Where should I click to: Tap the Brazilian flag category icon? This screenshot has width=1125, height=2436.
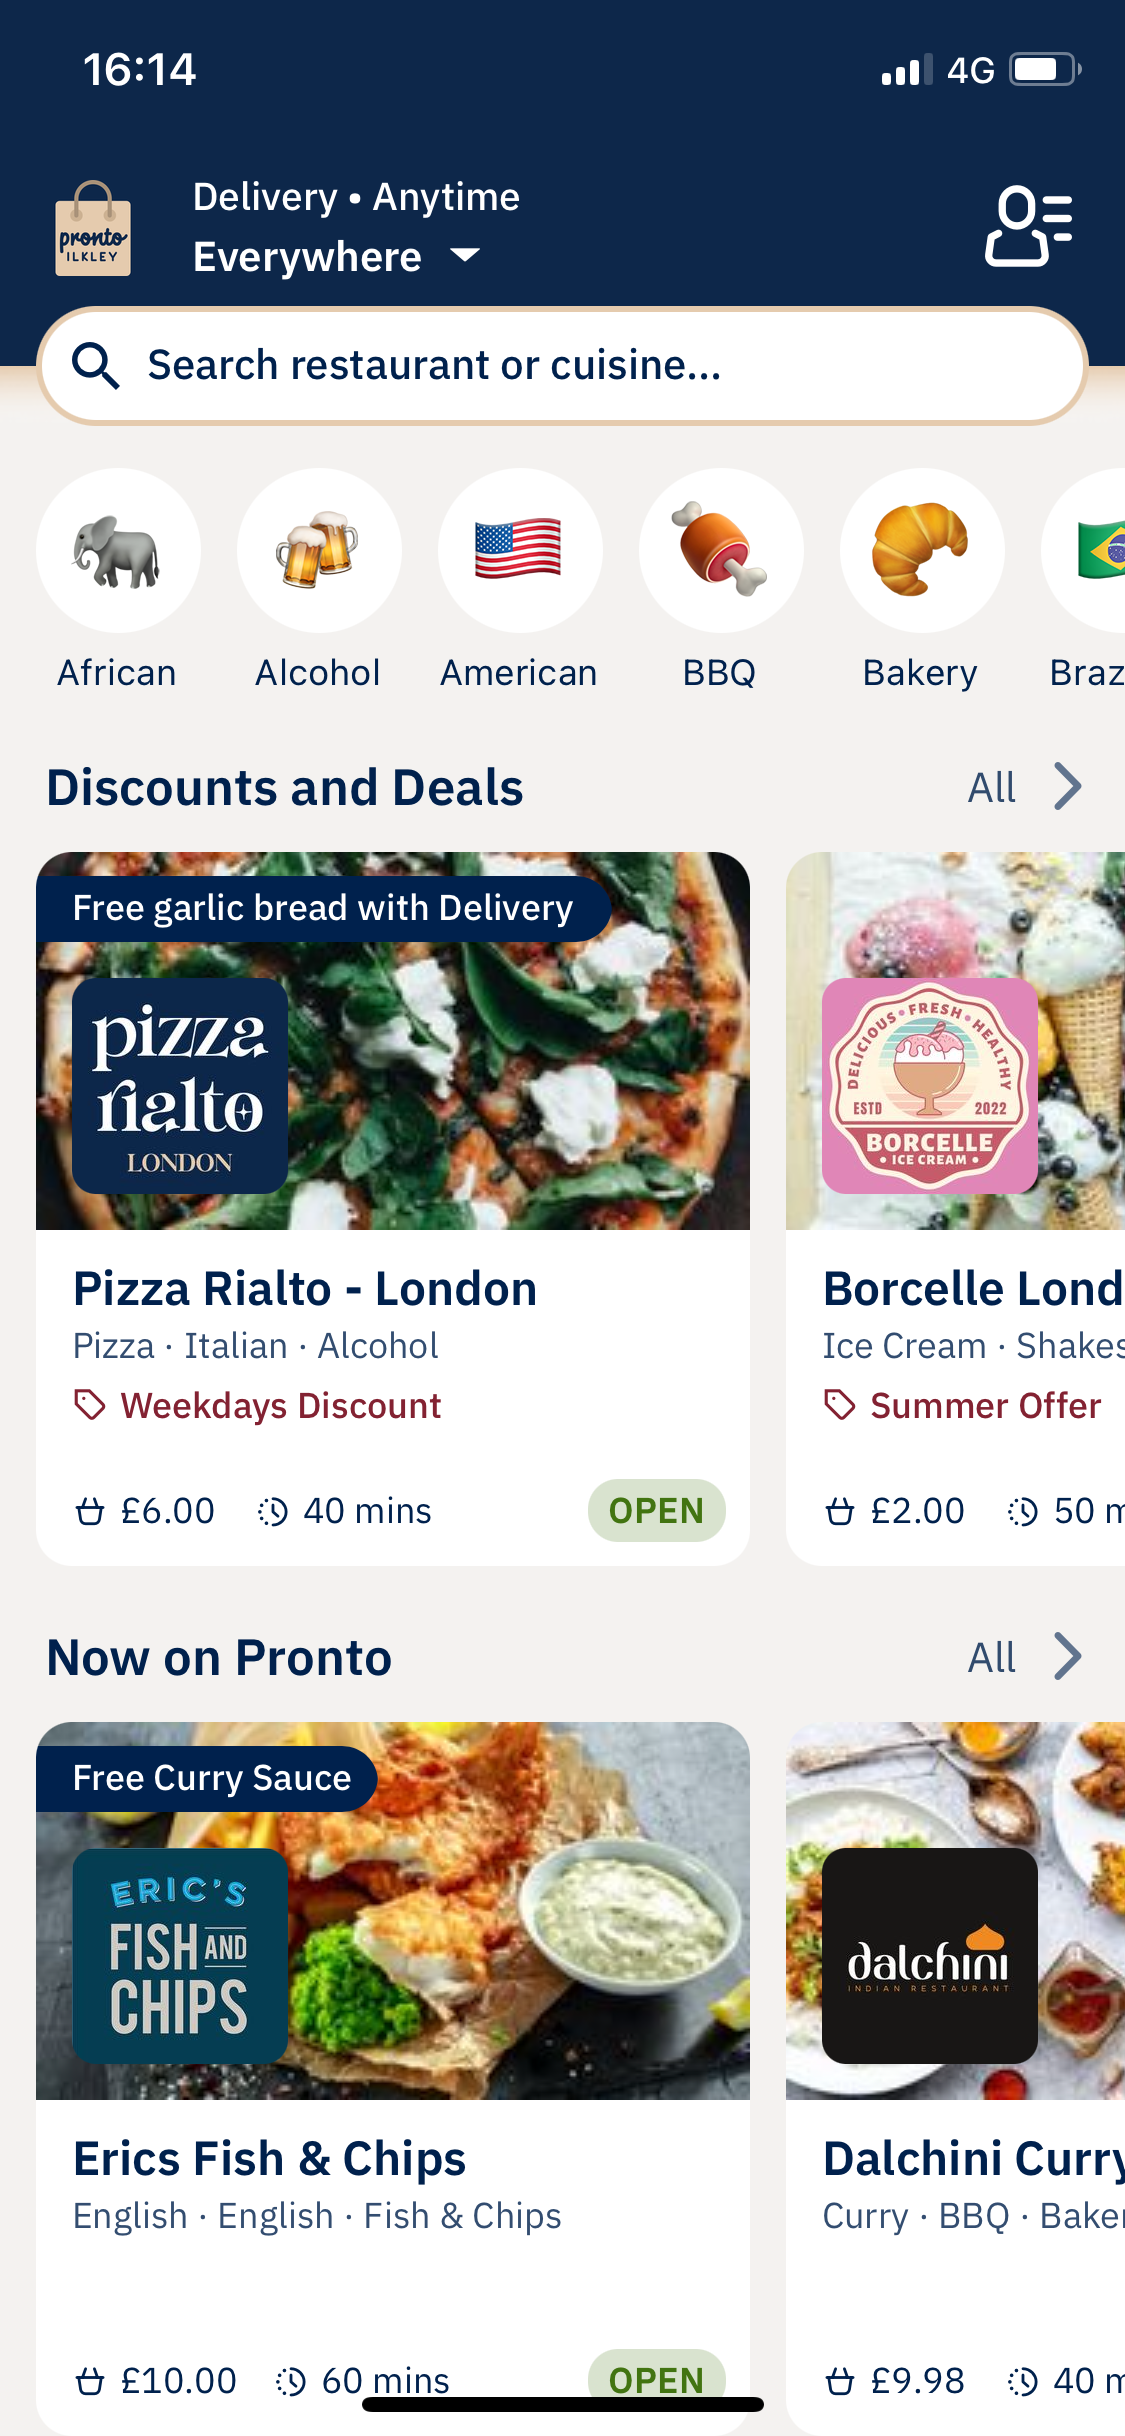(x=1093, y=551)
